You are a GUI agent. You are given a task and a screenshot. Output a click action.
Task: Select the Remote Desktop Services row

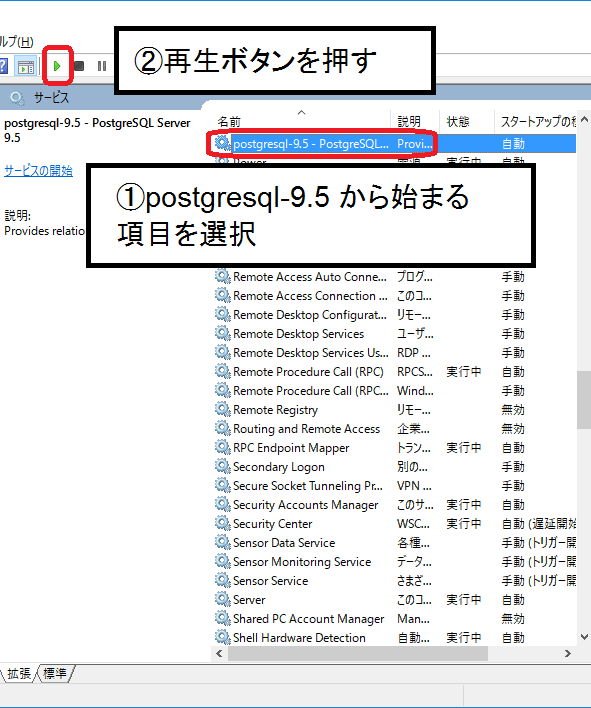click(x=395, y=334)
